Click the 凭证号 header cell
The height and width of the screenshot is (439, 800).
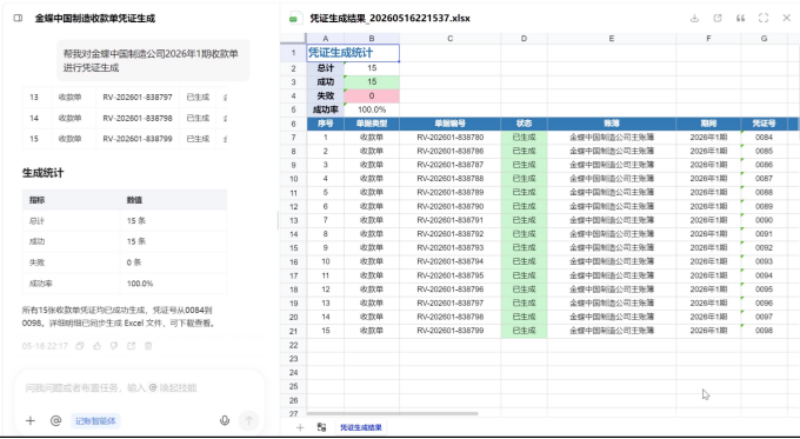tap(764, 124)
